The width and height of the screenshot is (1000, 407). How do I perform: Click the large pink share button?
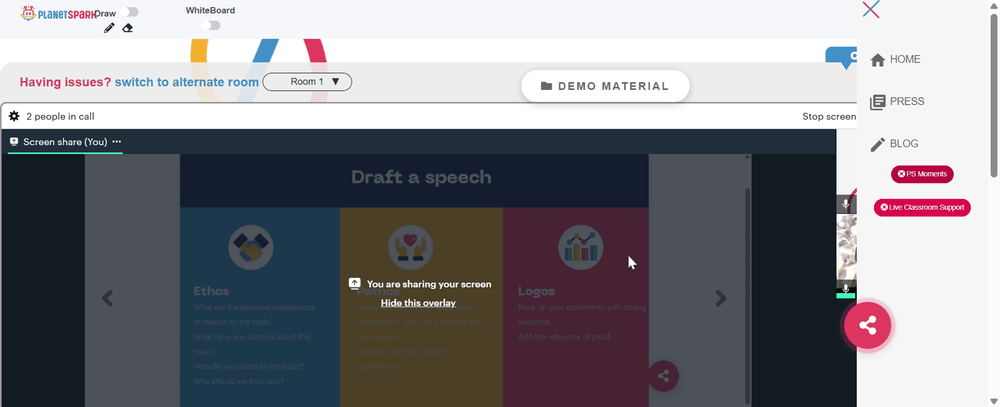(x=867, y=325)
